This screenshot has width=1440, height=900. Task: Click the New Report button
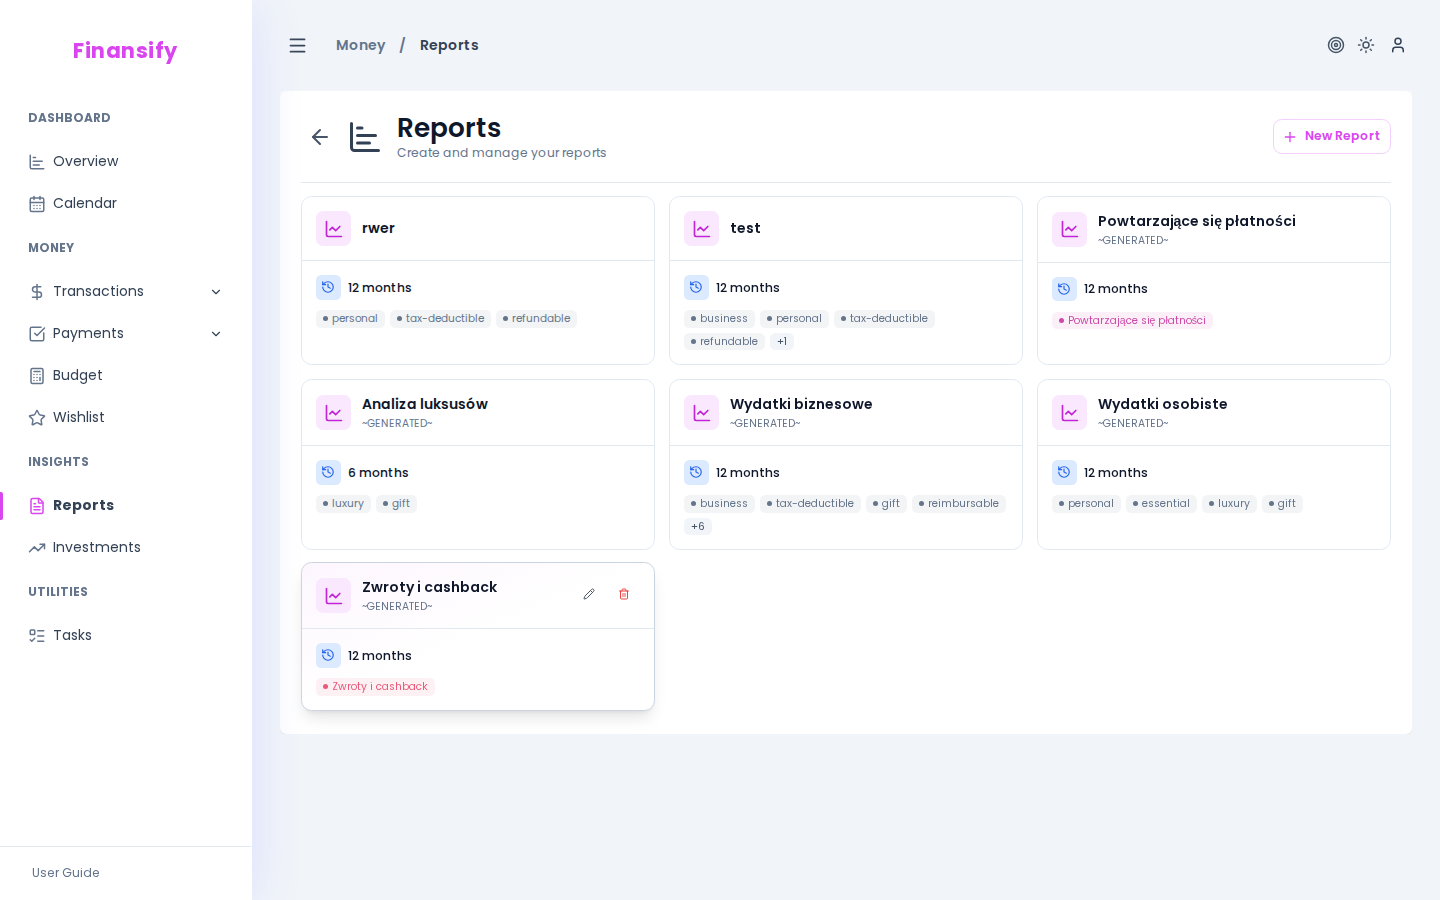(x=1332, y=136)
